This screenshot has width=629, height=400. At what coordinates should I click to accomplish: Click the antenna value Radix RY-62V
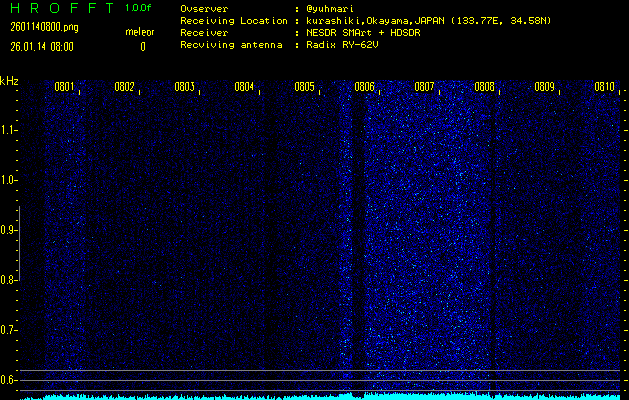[x=342, y=45]
